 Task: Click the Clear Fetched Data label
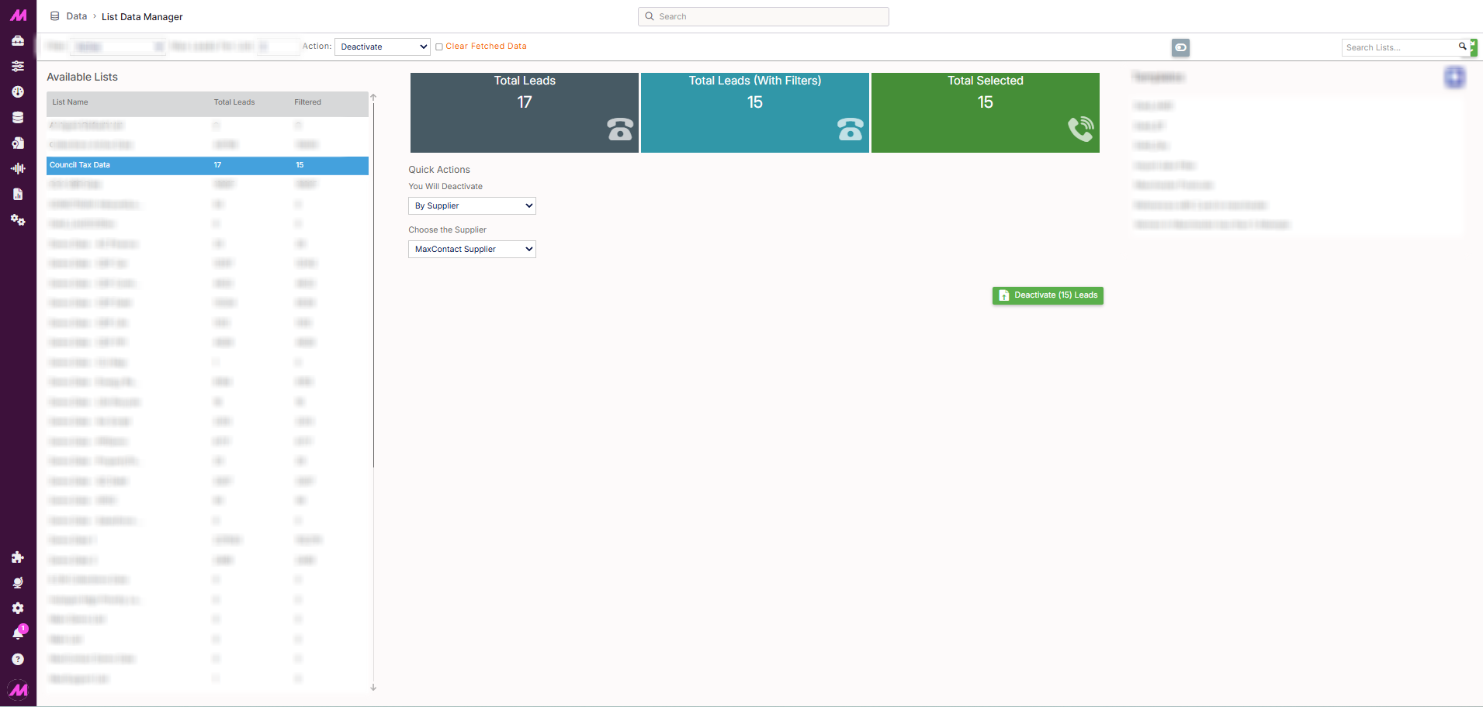[x=486, y=46]
